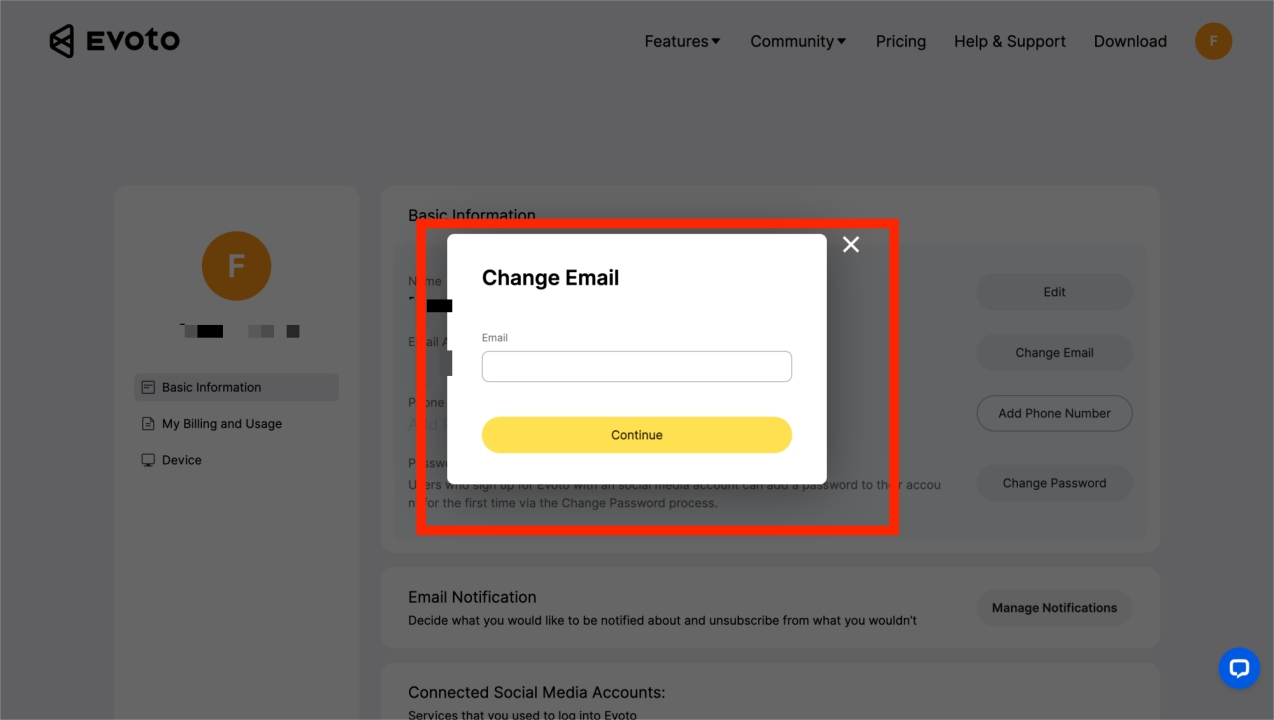Click the Change Password button
1274x720 pixels.
[1054, 483]
